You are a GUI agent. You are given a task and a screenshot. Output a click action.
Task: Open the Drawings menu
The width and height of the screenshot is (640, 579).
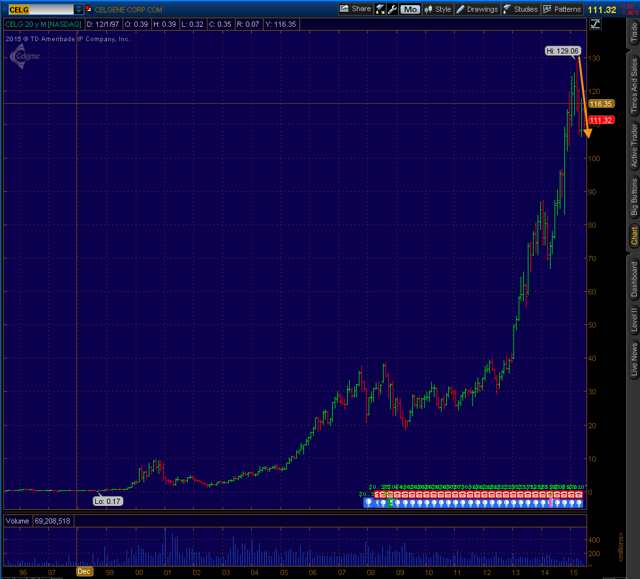coord(477,9)
